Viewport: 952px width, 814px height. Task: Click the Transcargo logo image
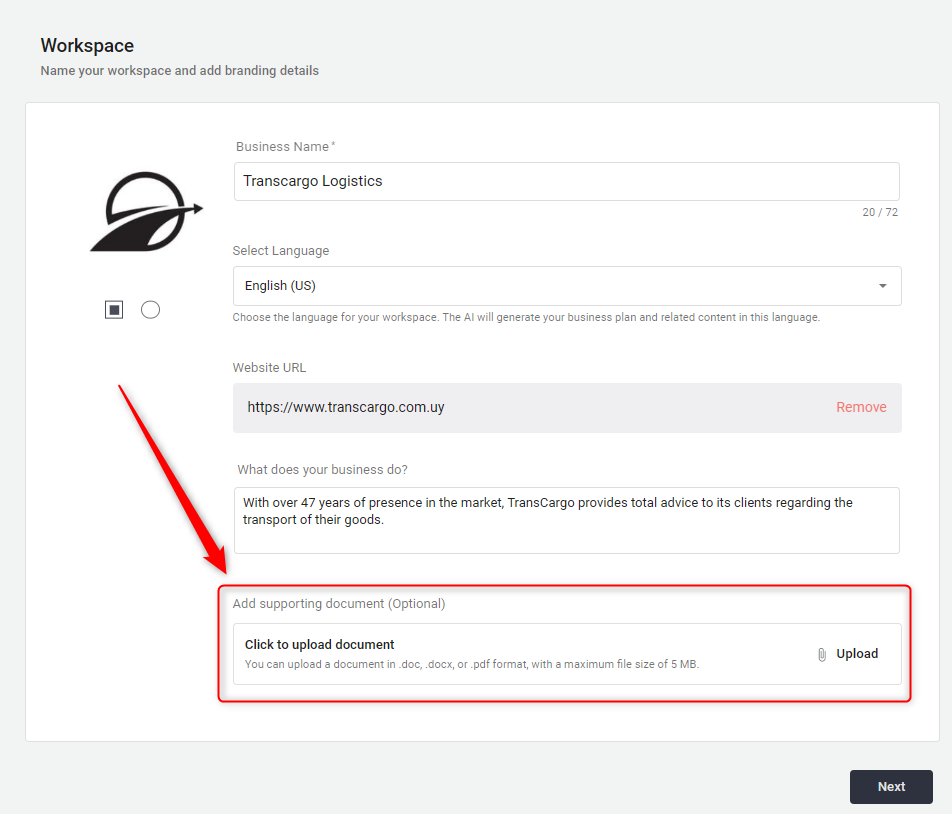(146, 211)
